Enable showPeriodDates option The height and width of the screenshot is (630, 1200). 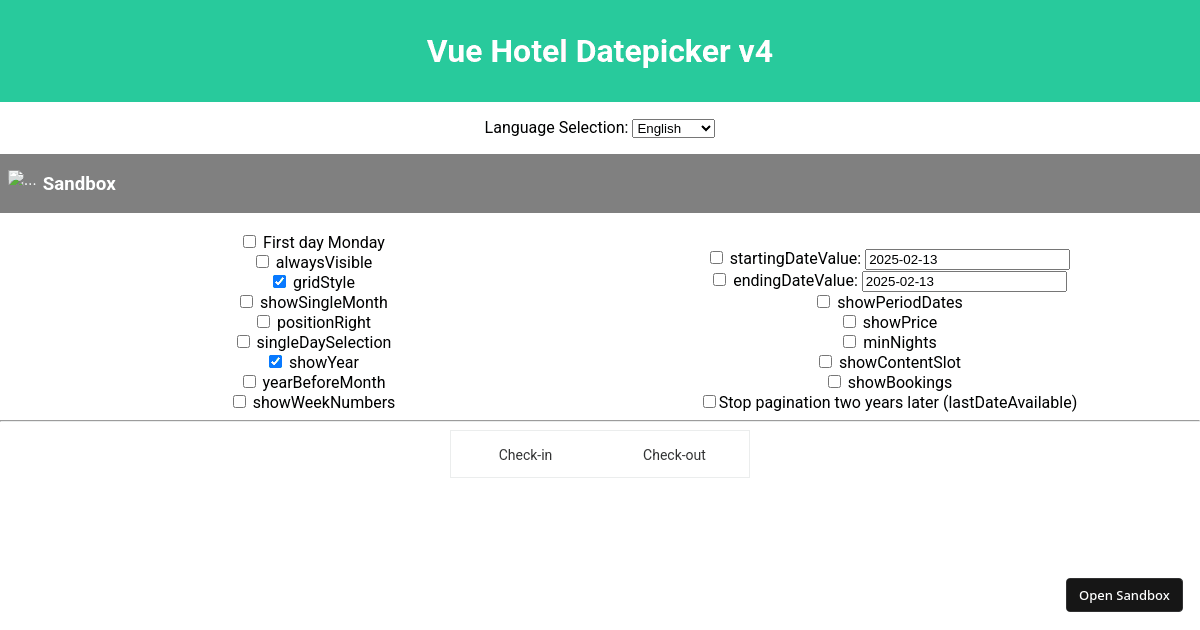point(823,301)
